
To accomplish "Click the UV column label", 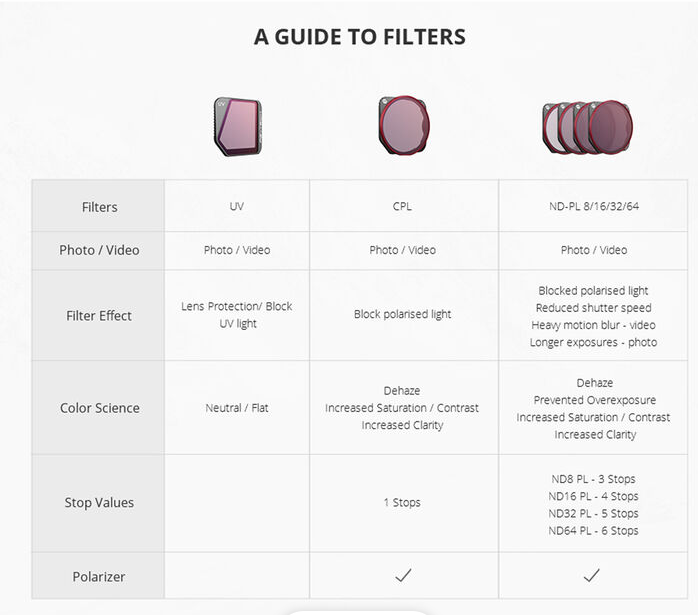I will (237, 207).
